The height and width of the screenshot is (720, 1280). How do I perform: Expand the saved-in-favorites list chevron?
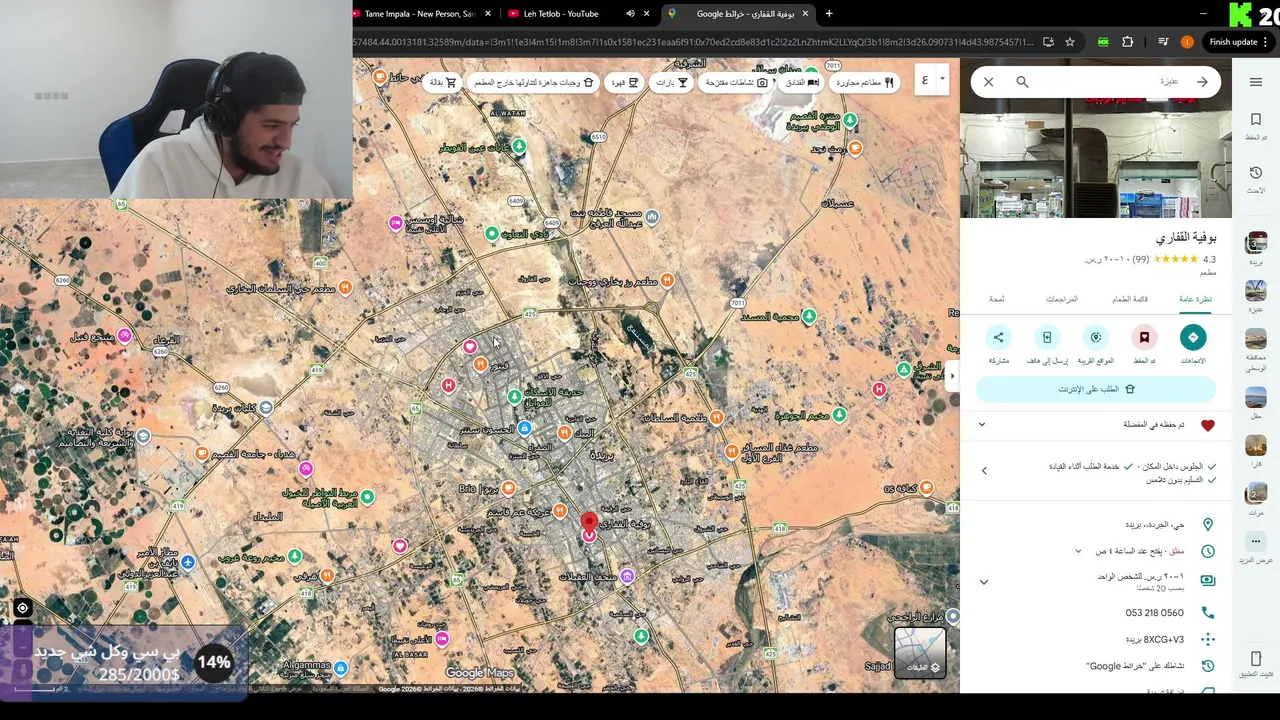click(982, 425)
